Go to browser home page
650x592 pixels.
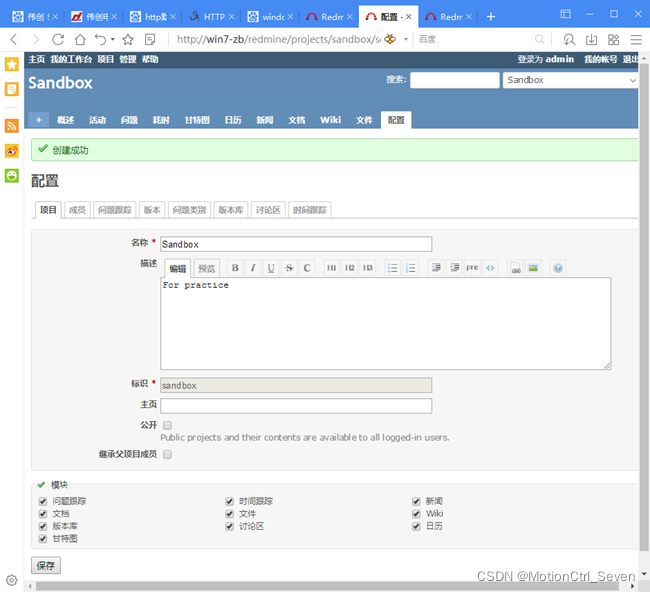[x=80, y=39]
